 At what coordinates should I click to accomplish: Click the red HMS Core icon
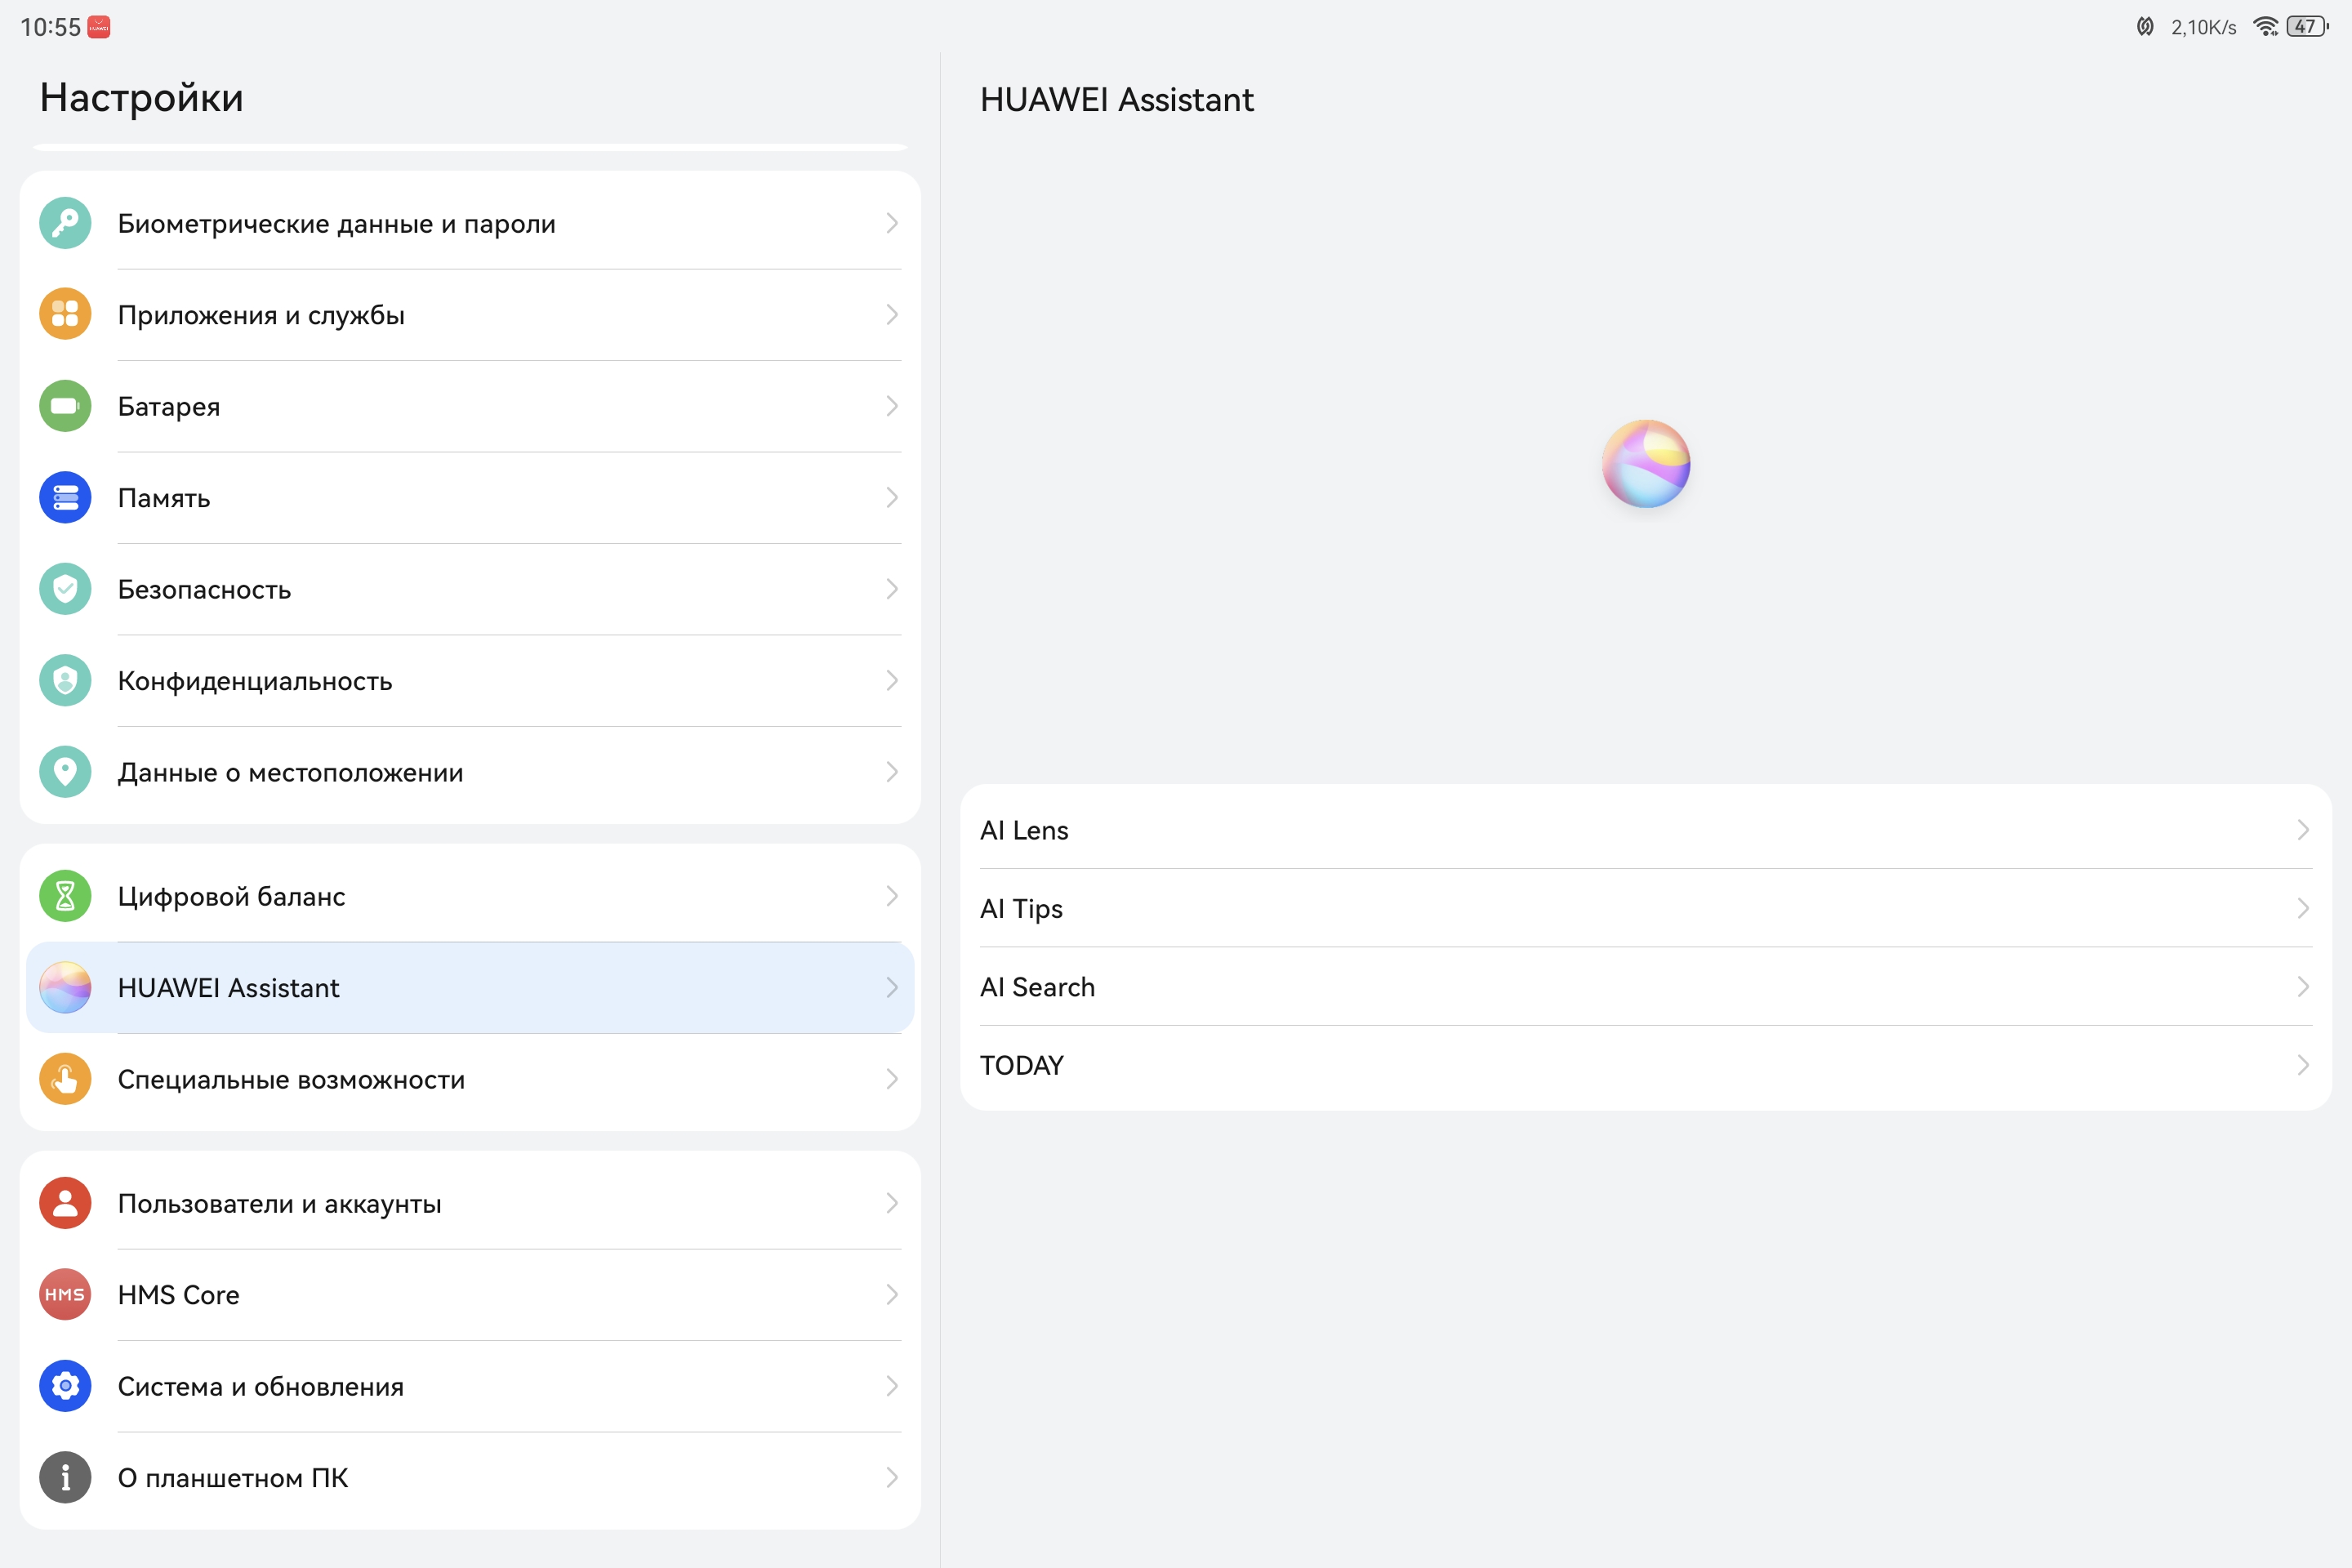point(65,1294)
